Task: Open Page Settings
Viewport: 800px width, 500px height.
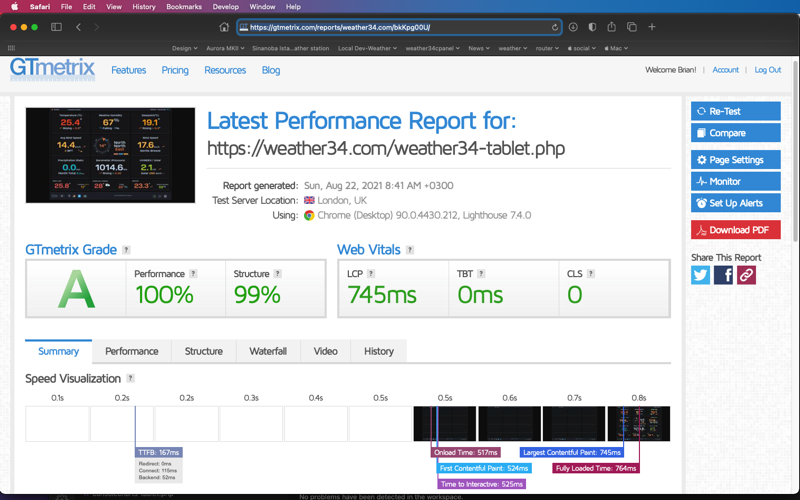Action: (x=736, y=160)
